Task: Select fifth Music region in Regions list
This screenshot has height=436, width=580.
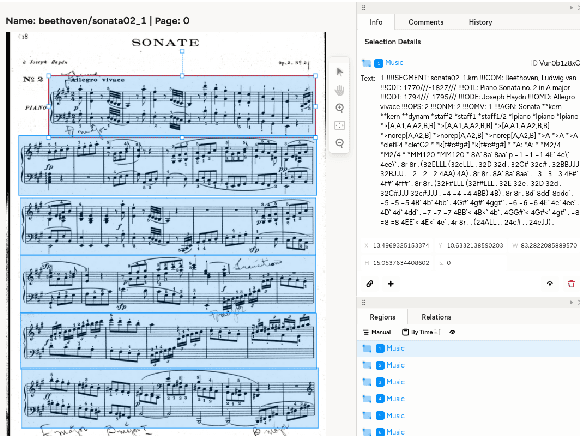Action: click(x=468, y=415)
